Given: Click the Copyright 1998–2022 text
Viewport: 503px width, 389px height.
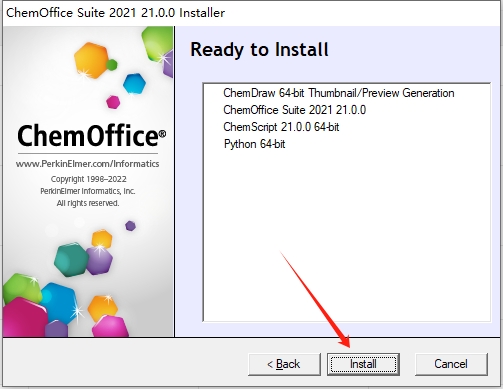Looking at the screenshot, I should click(x=89, y=179).
